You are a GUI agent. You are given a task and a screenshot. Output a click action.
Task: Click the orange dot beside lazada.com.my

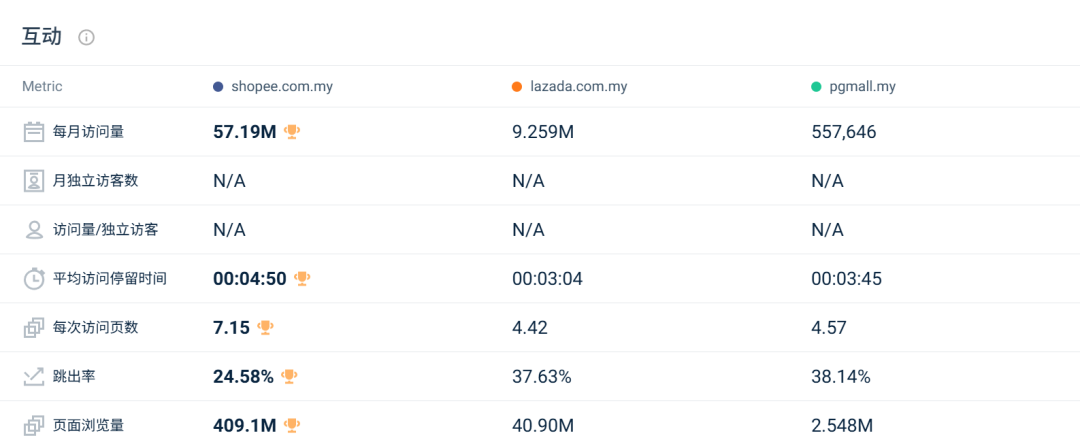[x=517, y=87]
